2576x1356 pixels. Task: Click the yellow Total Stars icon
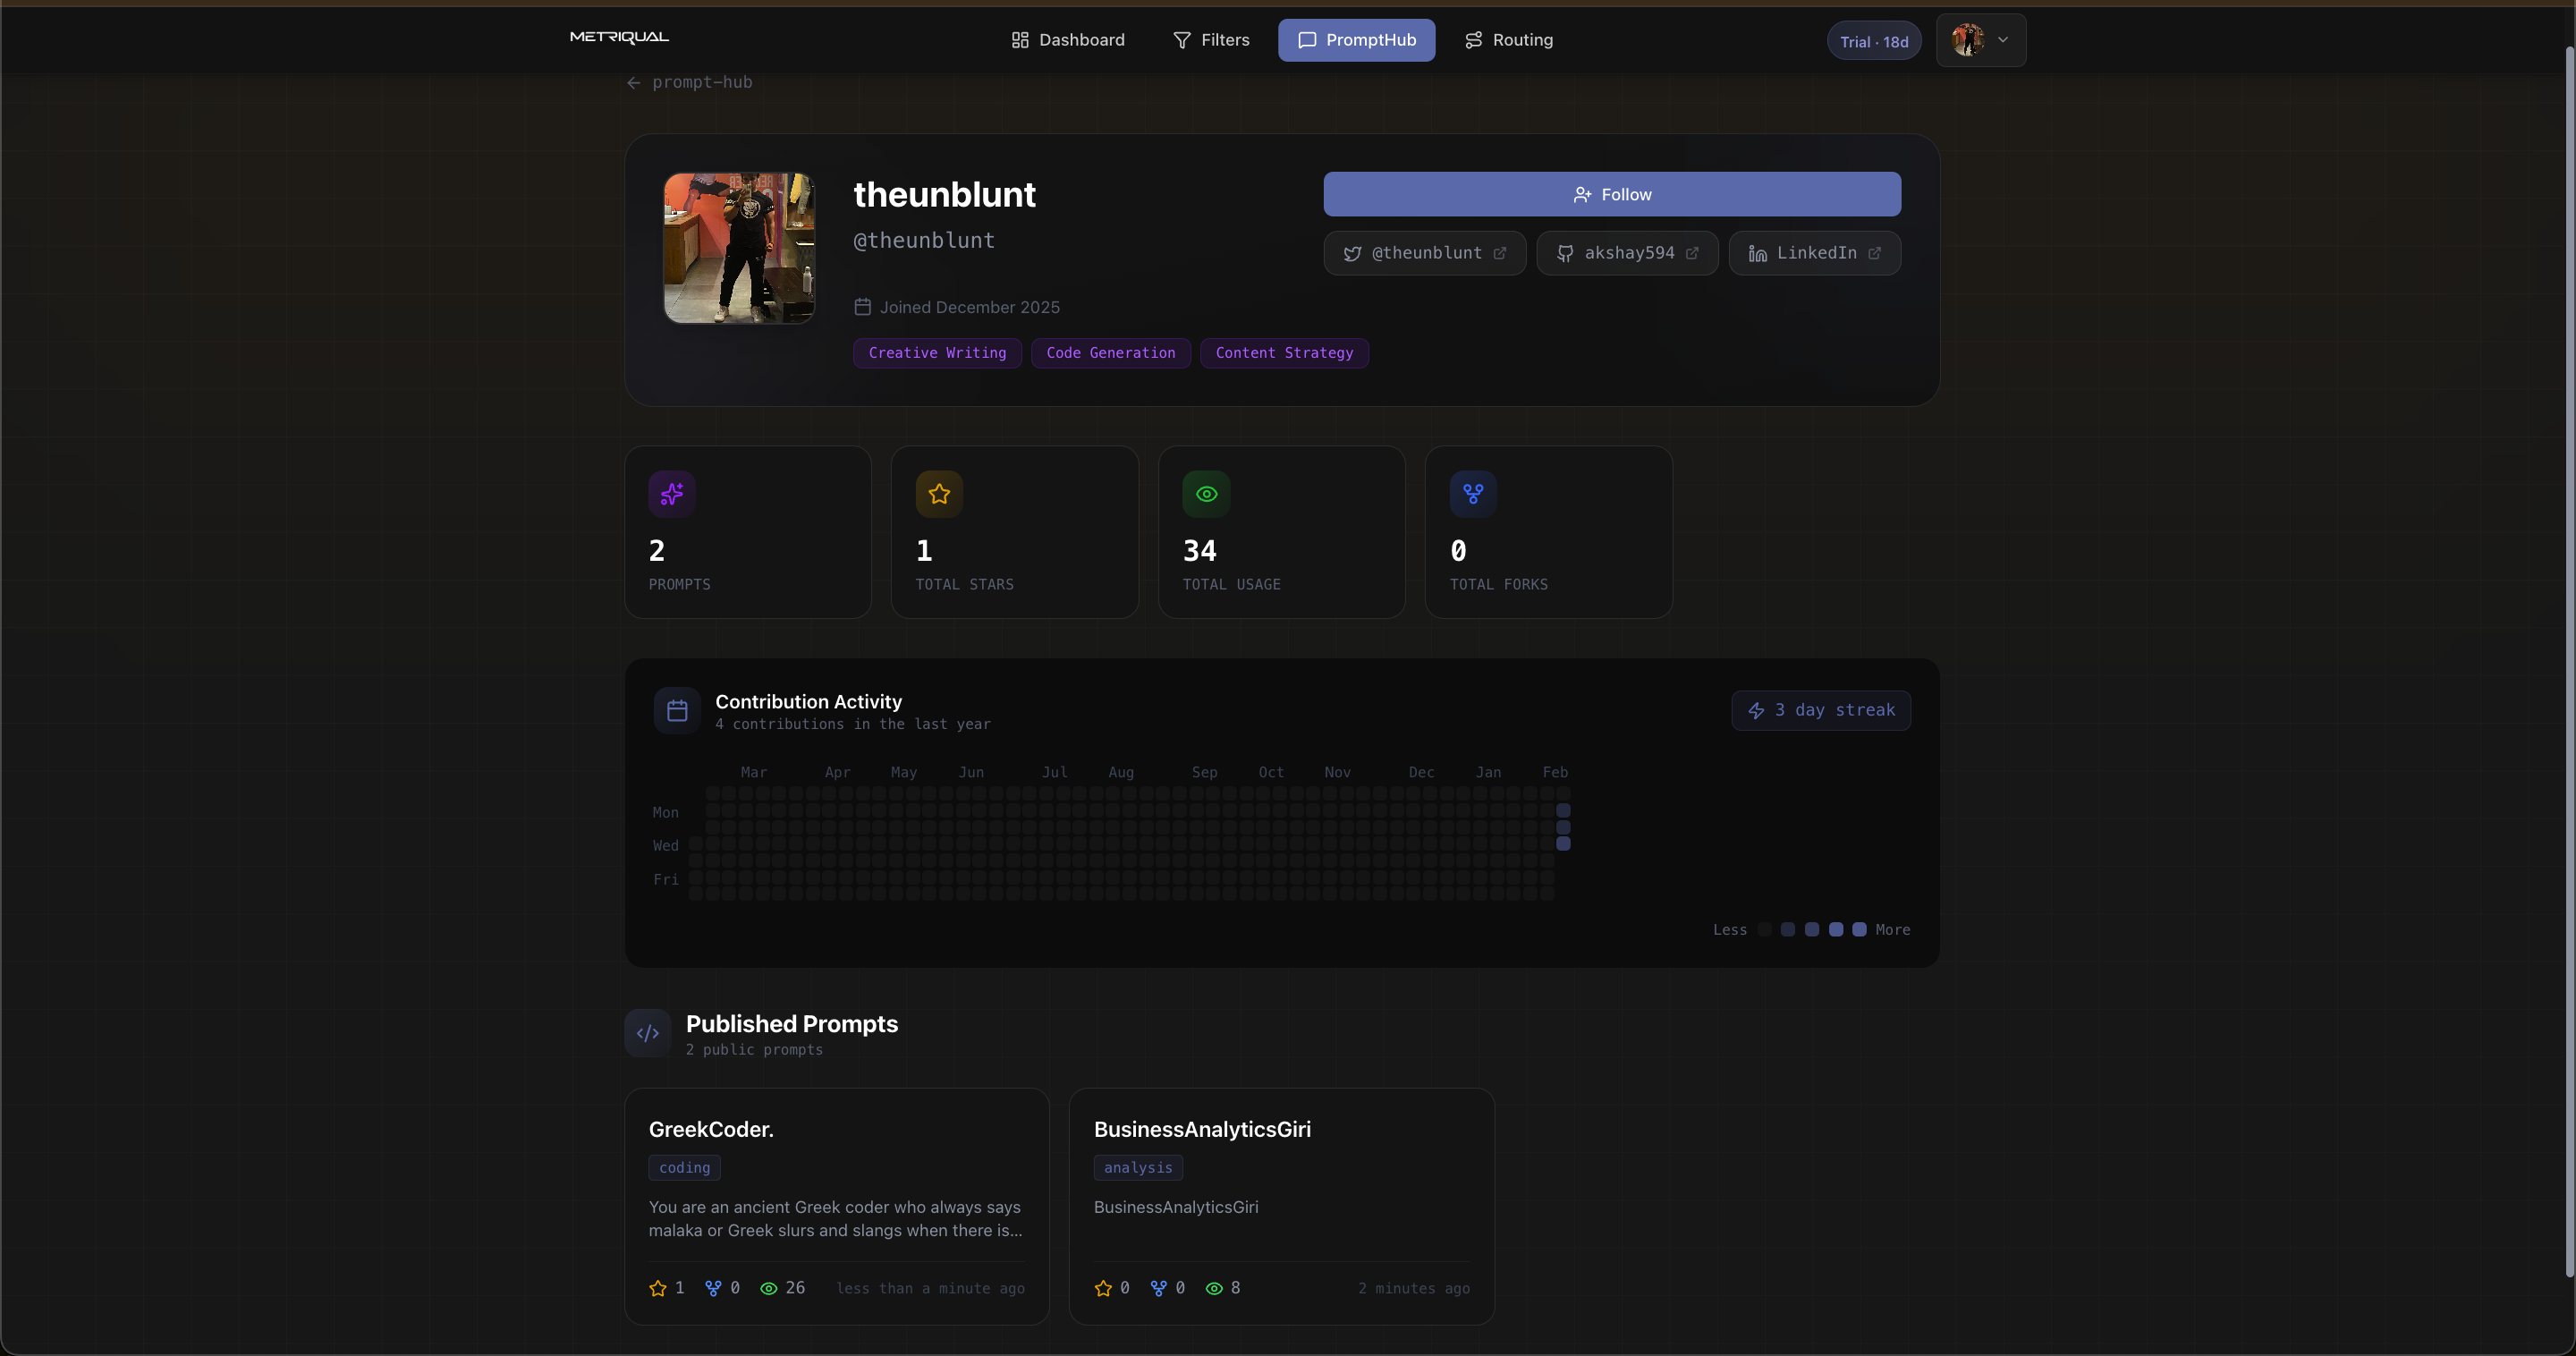pyautogui.click(x=939, y=494)
